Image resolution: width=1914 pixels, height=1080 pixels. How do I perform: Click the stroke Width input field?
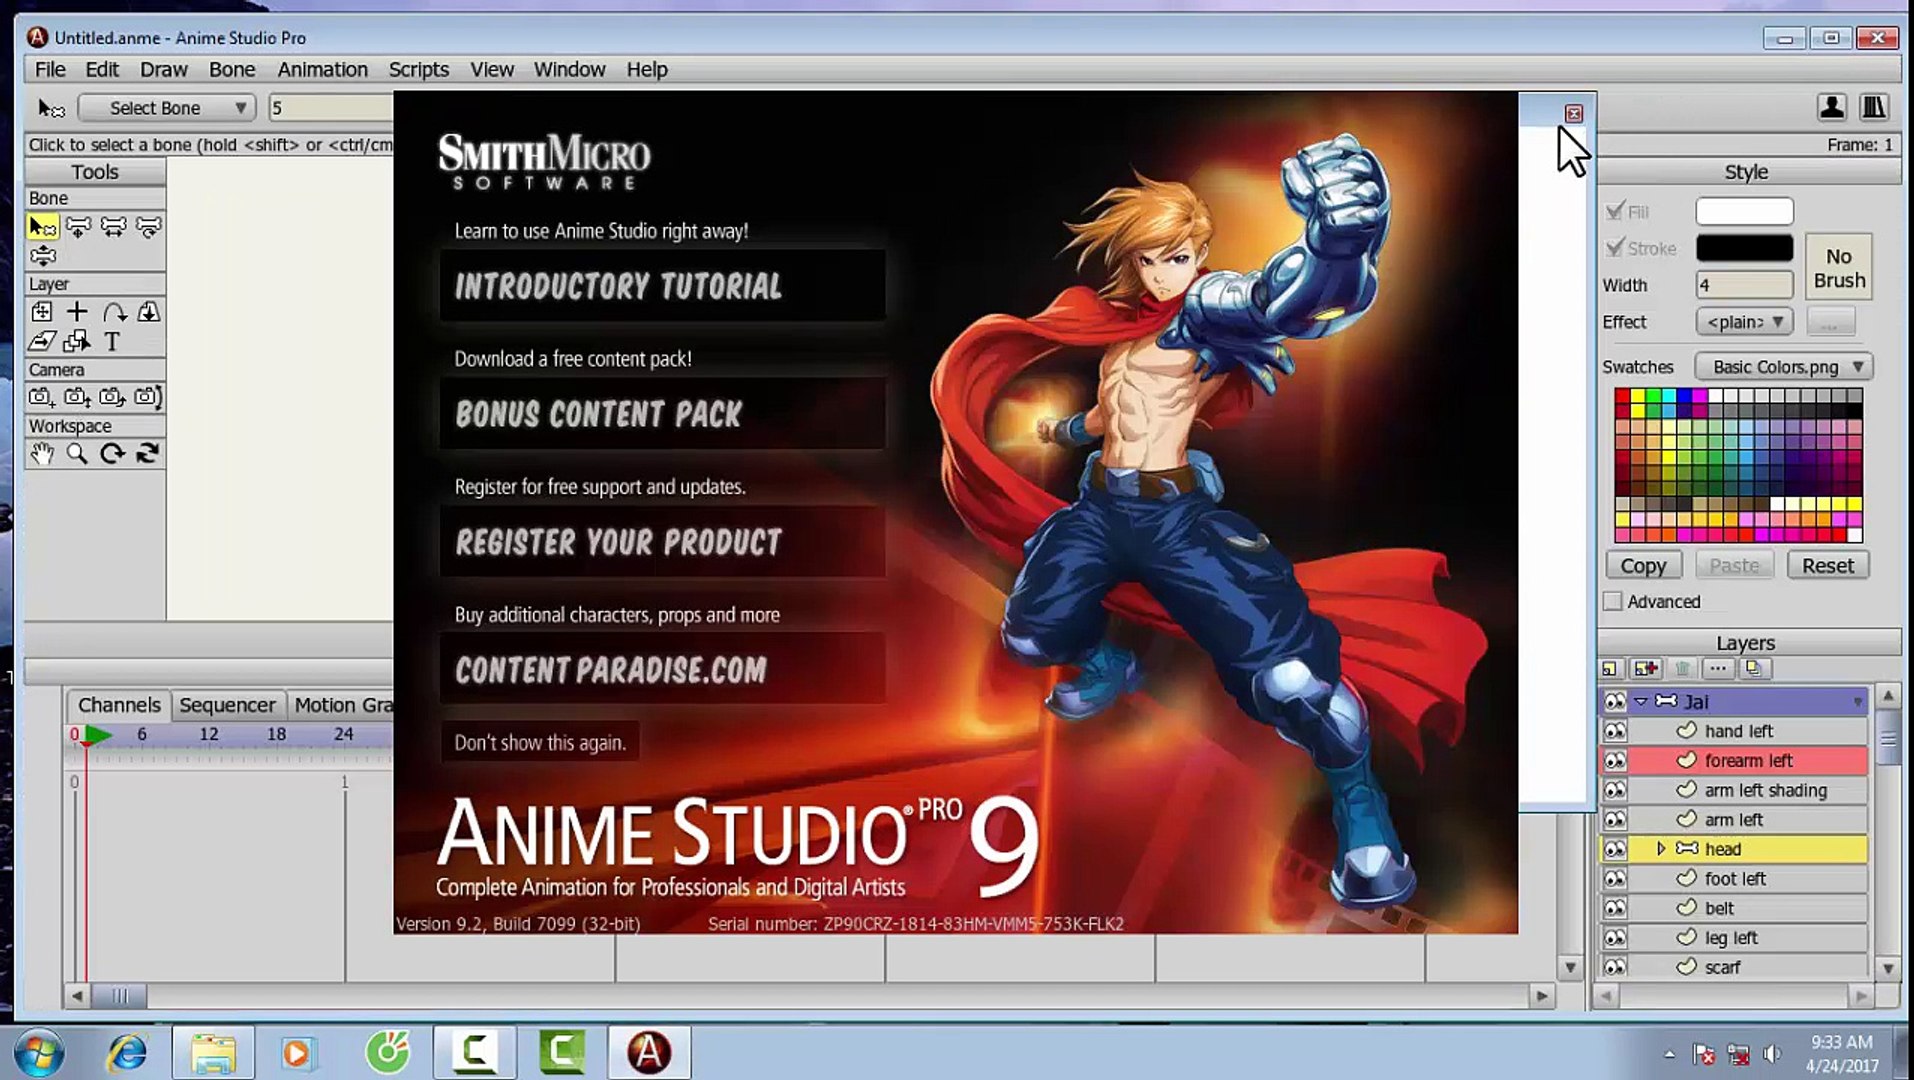tap(1744, 285)
